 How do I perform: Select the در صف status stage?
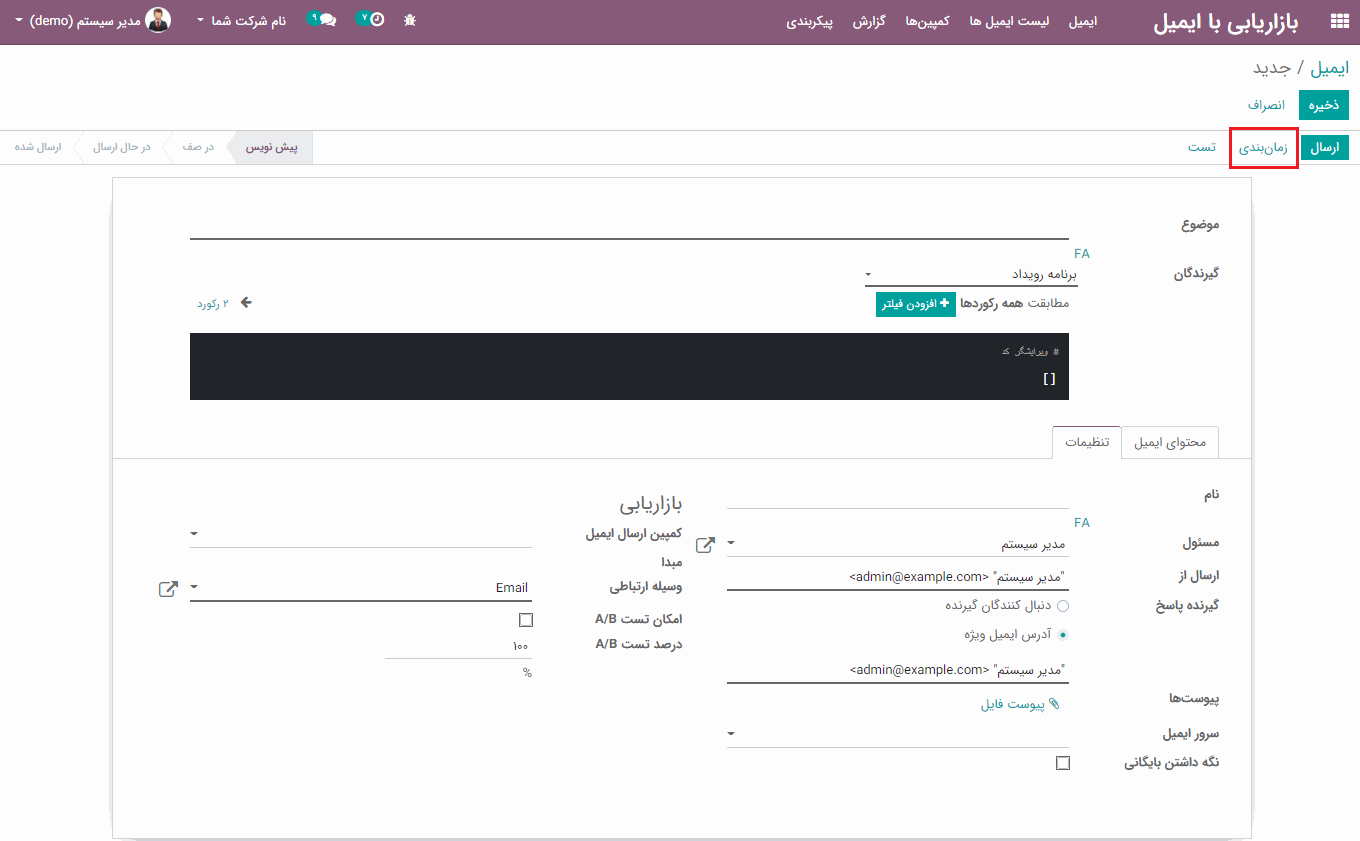(x=197, y=147)
